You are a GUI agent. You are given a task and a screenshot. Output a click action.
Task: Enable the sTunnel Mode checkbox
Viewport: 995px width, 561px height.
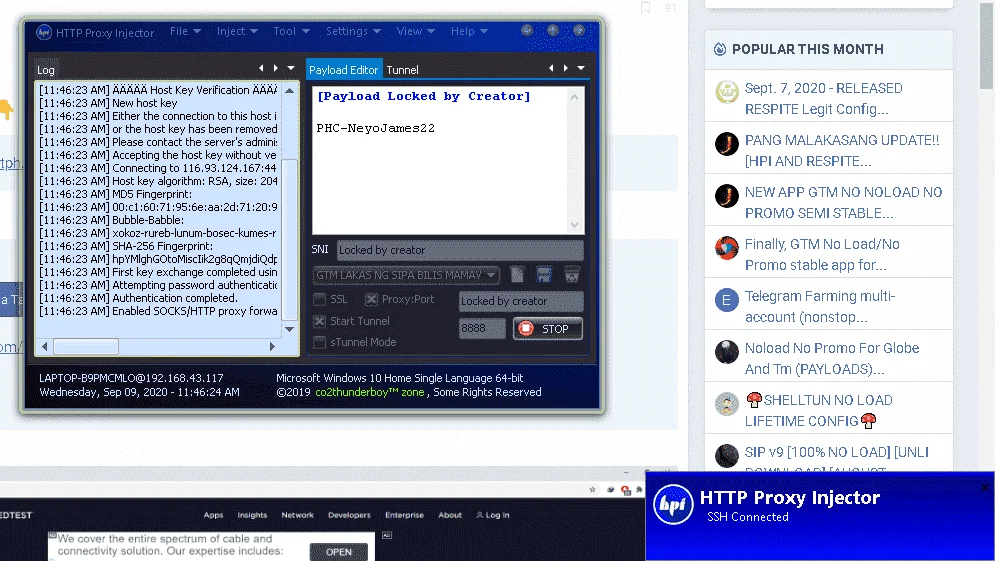[x=320, y=342]
